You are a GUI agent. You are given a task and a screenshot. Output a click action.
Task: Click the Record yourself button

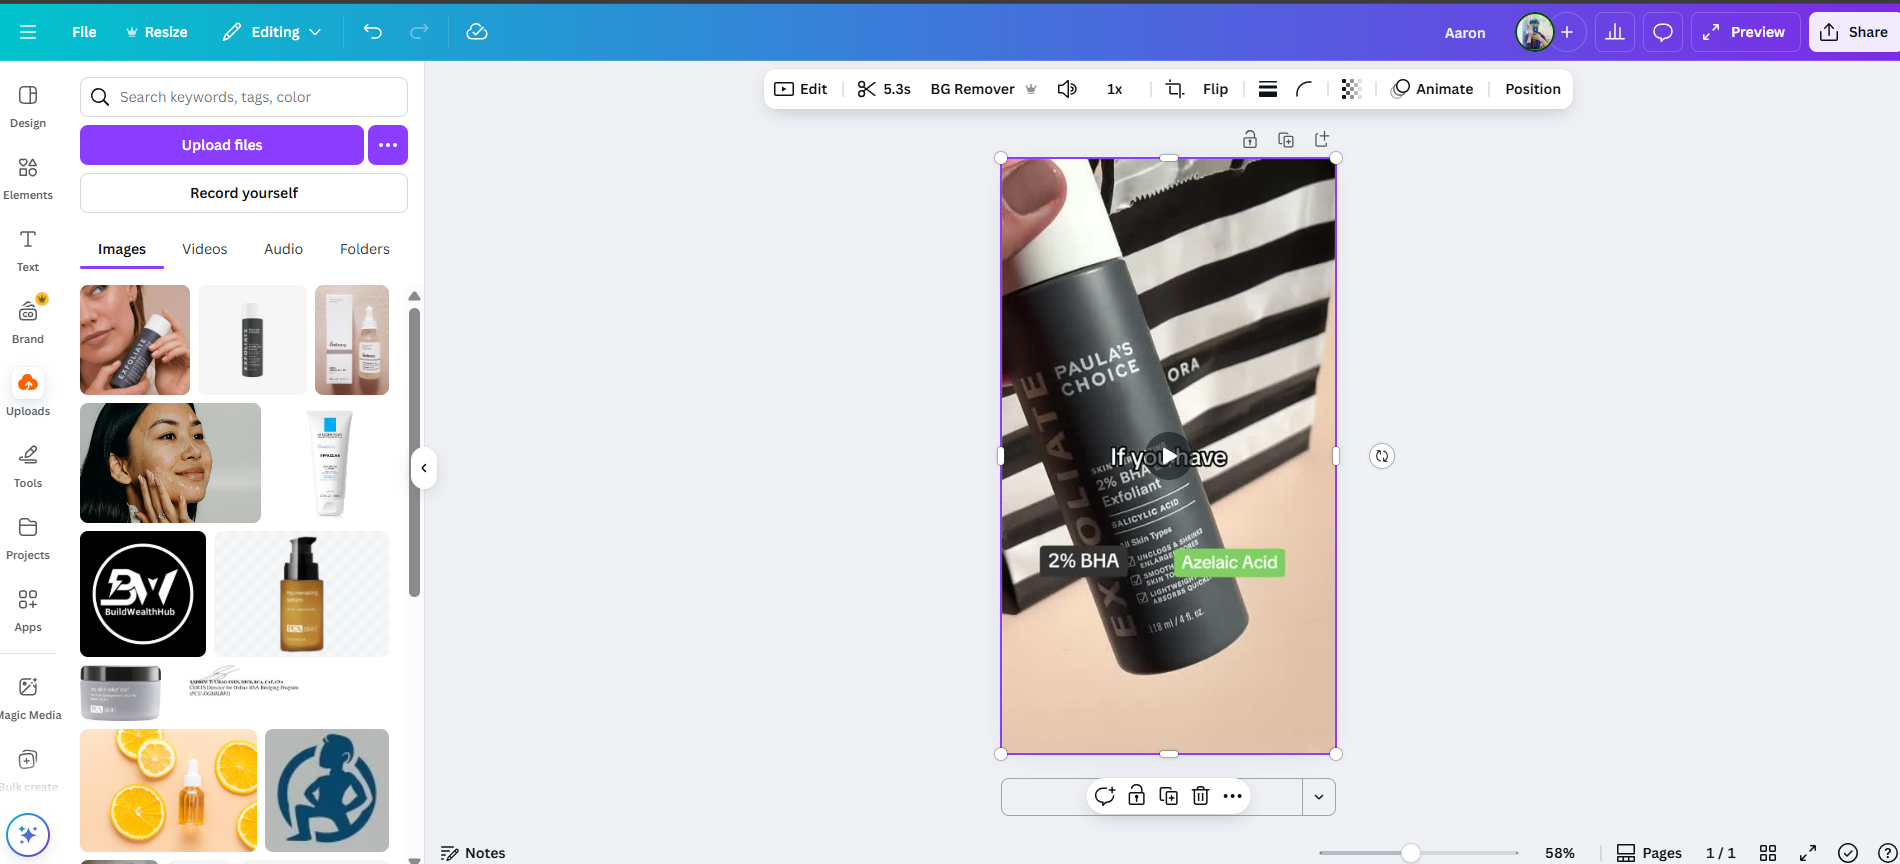click(x=244, y=193)
